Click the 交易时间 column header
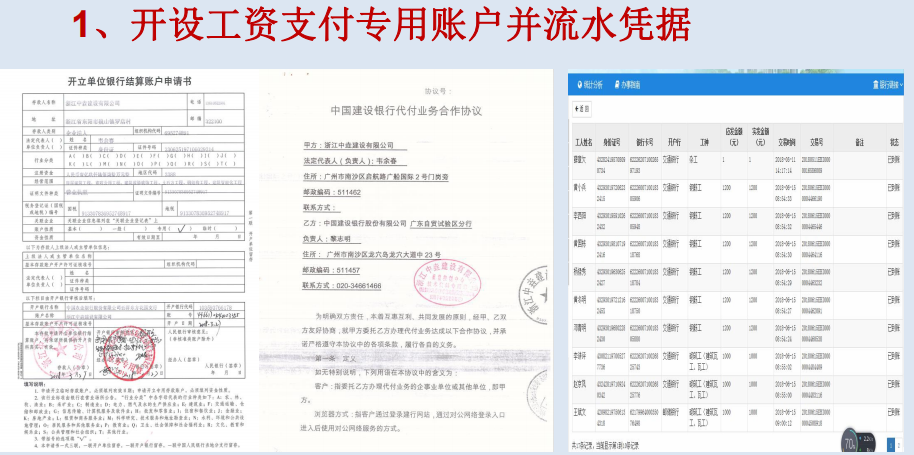Viewport: 914px width, 455px height. tap(786, 142)
